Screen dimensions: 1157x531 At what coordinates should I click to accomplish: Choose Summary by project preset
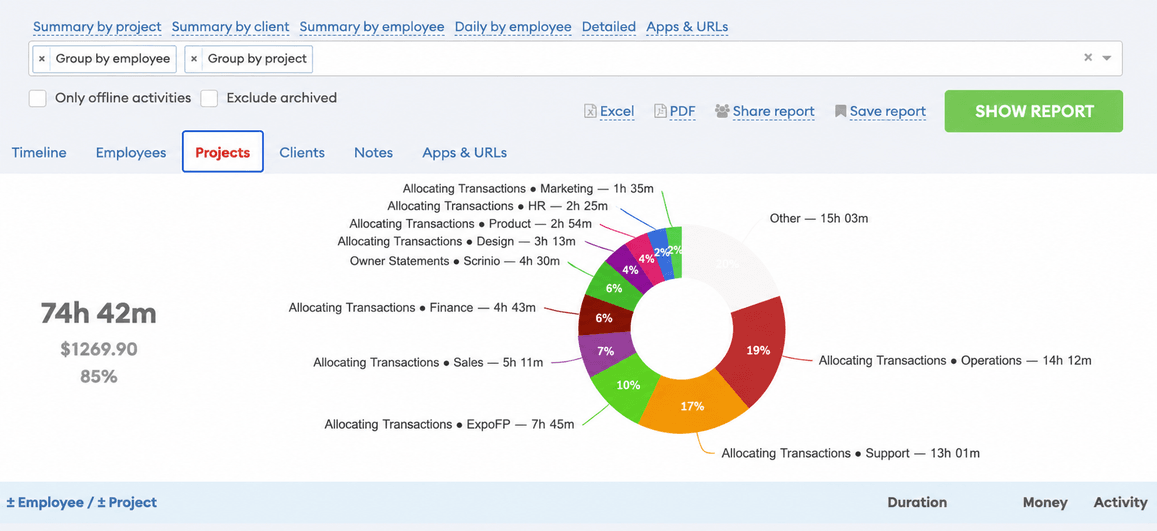click(x=97, y=27)
